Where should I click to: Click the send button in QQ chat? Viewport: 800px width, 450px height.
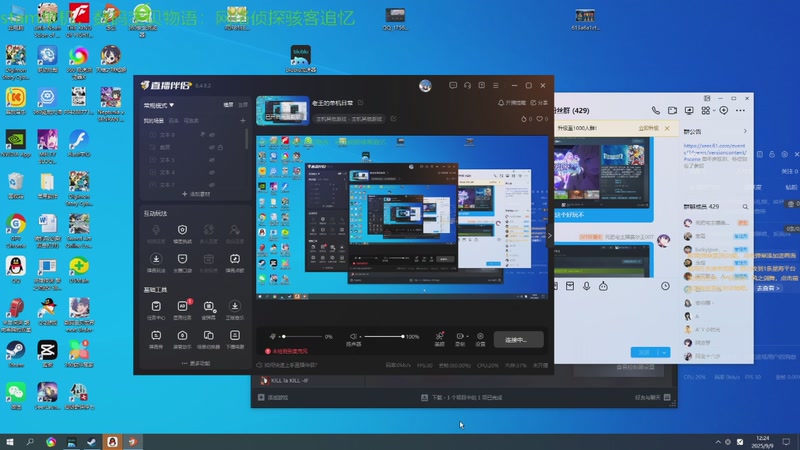645,353
